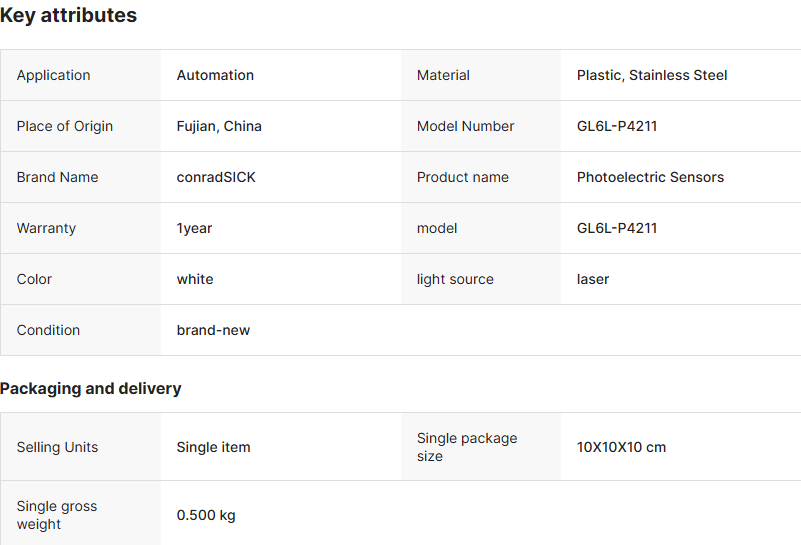Click the 1year warranty value

click(x=194, y=228)
